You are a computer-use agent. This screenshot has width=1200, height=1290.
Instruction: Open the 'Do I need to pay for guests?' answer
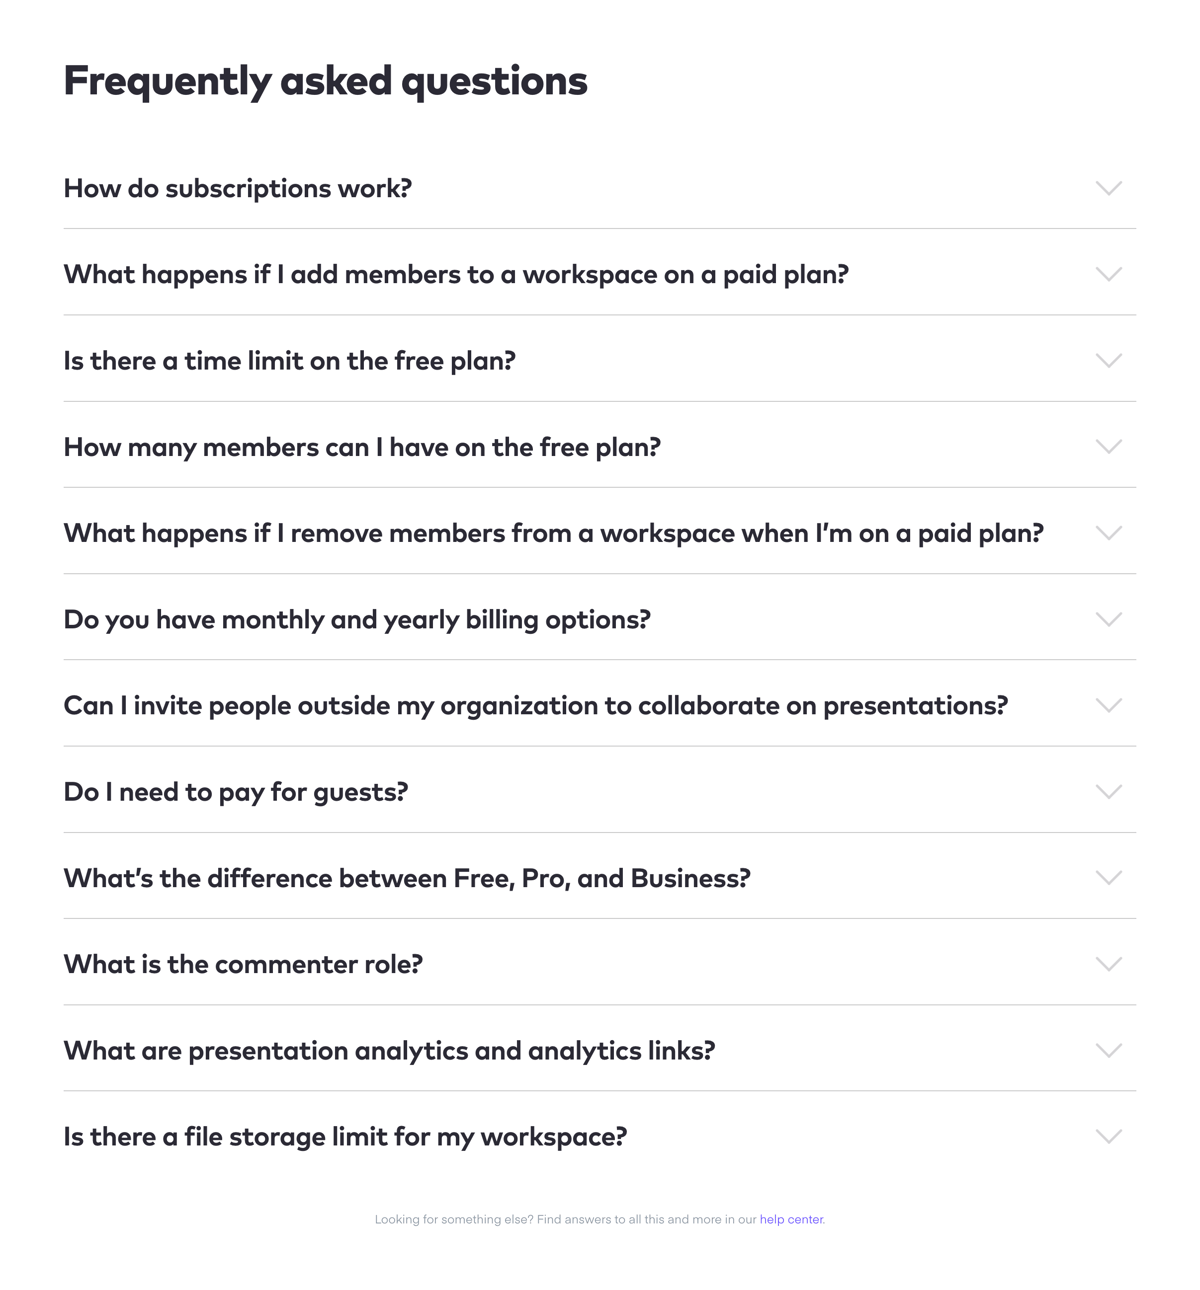[x=236, y=791]
